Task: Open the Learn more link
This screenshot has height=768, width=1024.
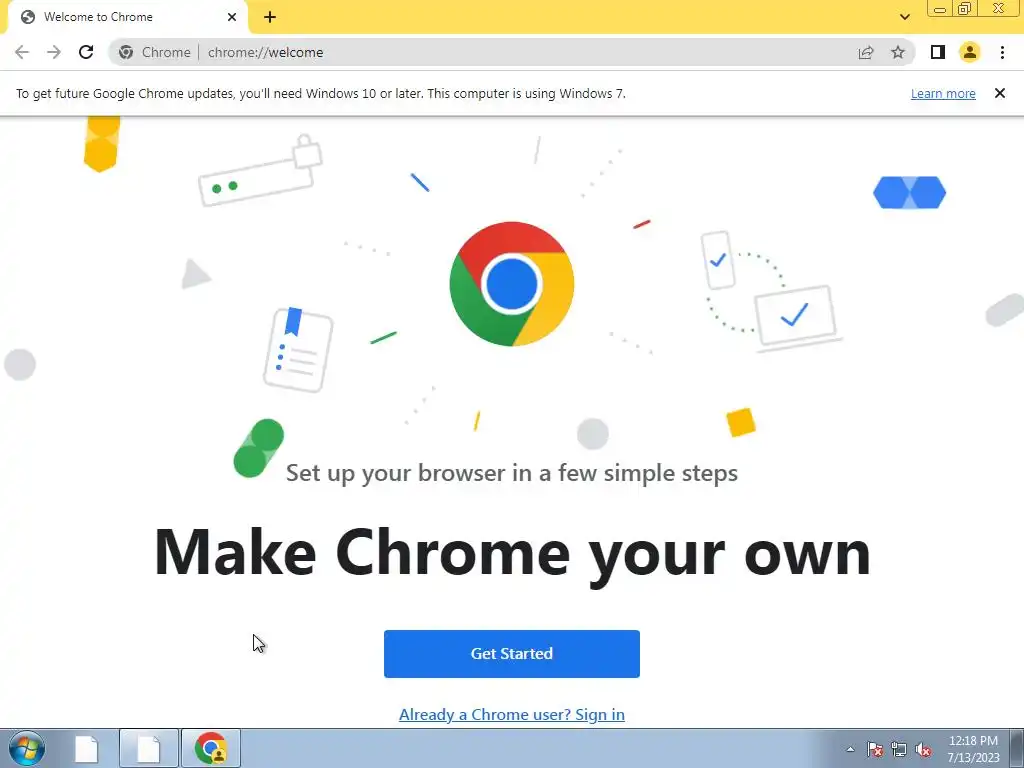Action: coord(943,93)
